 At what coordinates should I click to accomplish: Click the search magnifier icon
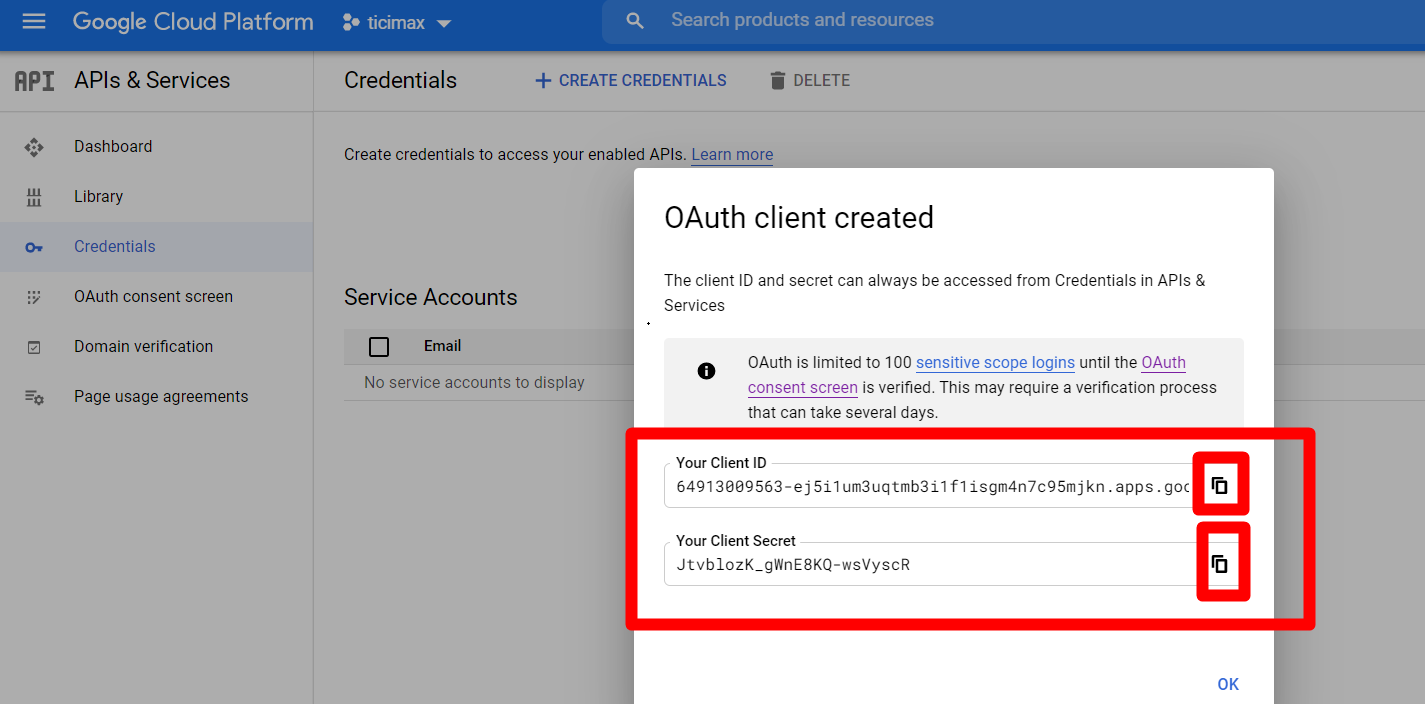635,21
